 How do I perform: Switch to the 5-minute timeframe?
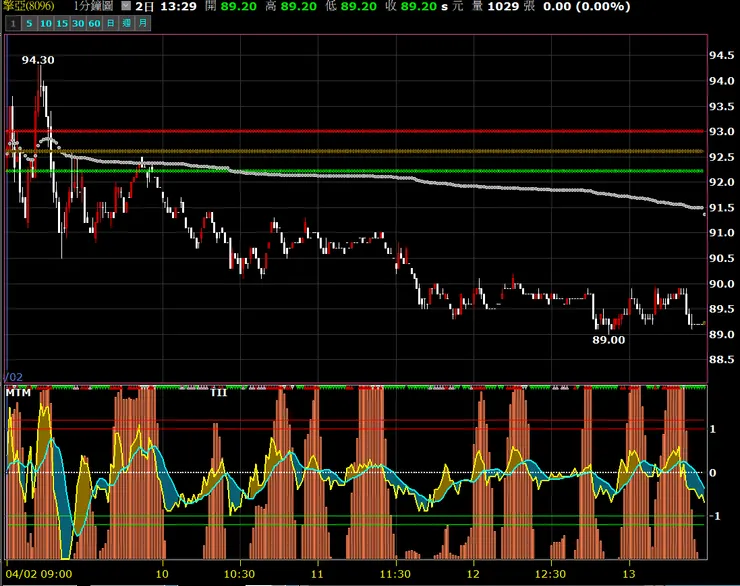[x=29, y=23]
